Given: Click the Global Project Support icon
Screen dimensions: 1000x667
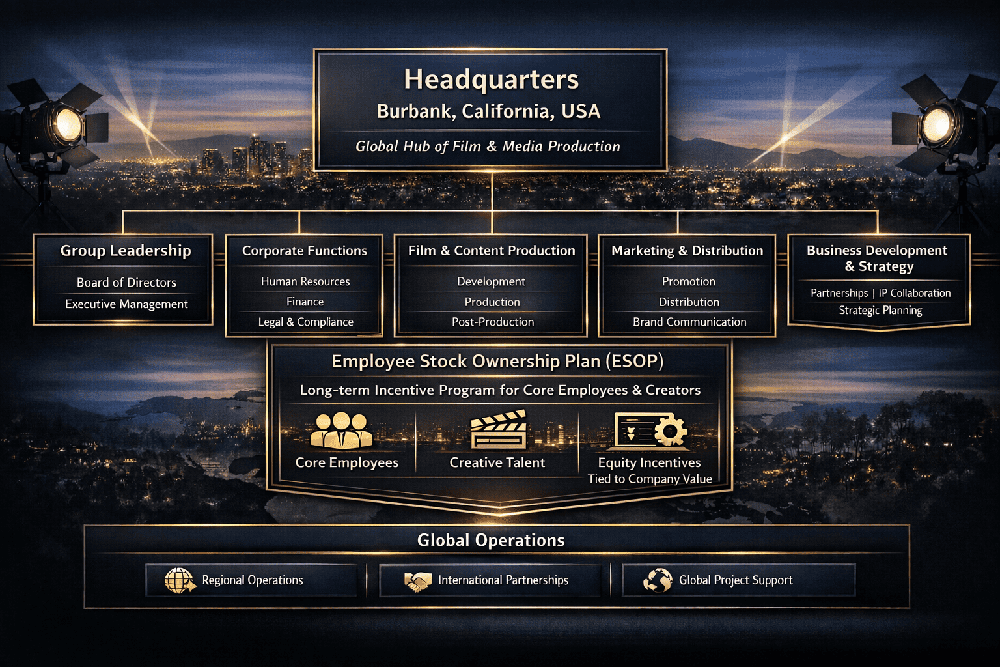Looking at the screenshot, I should 658,580.
